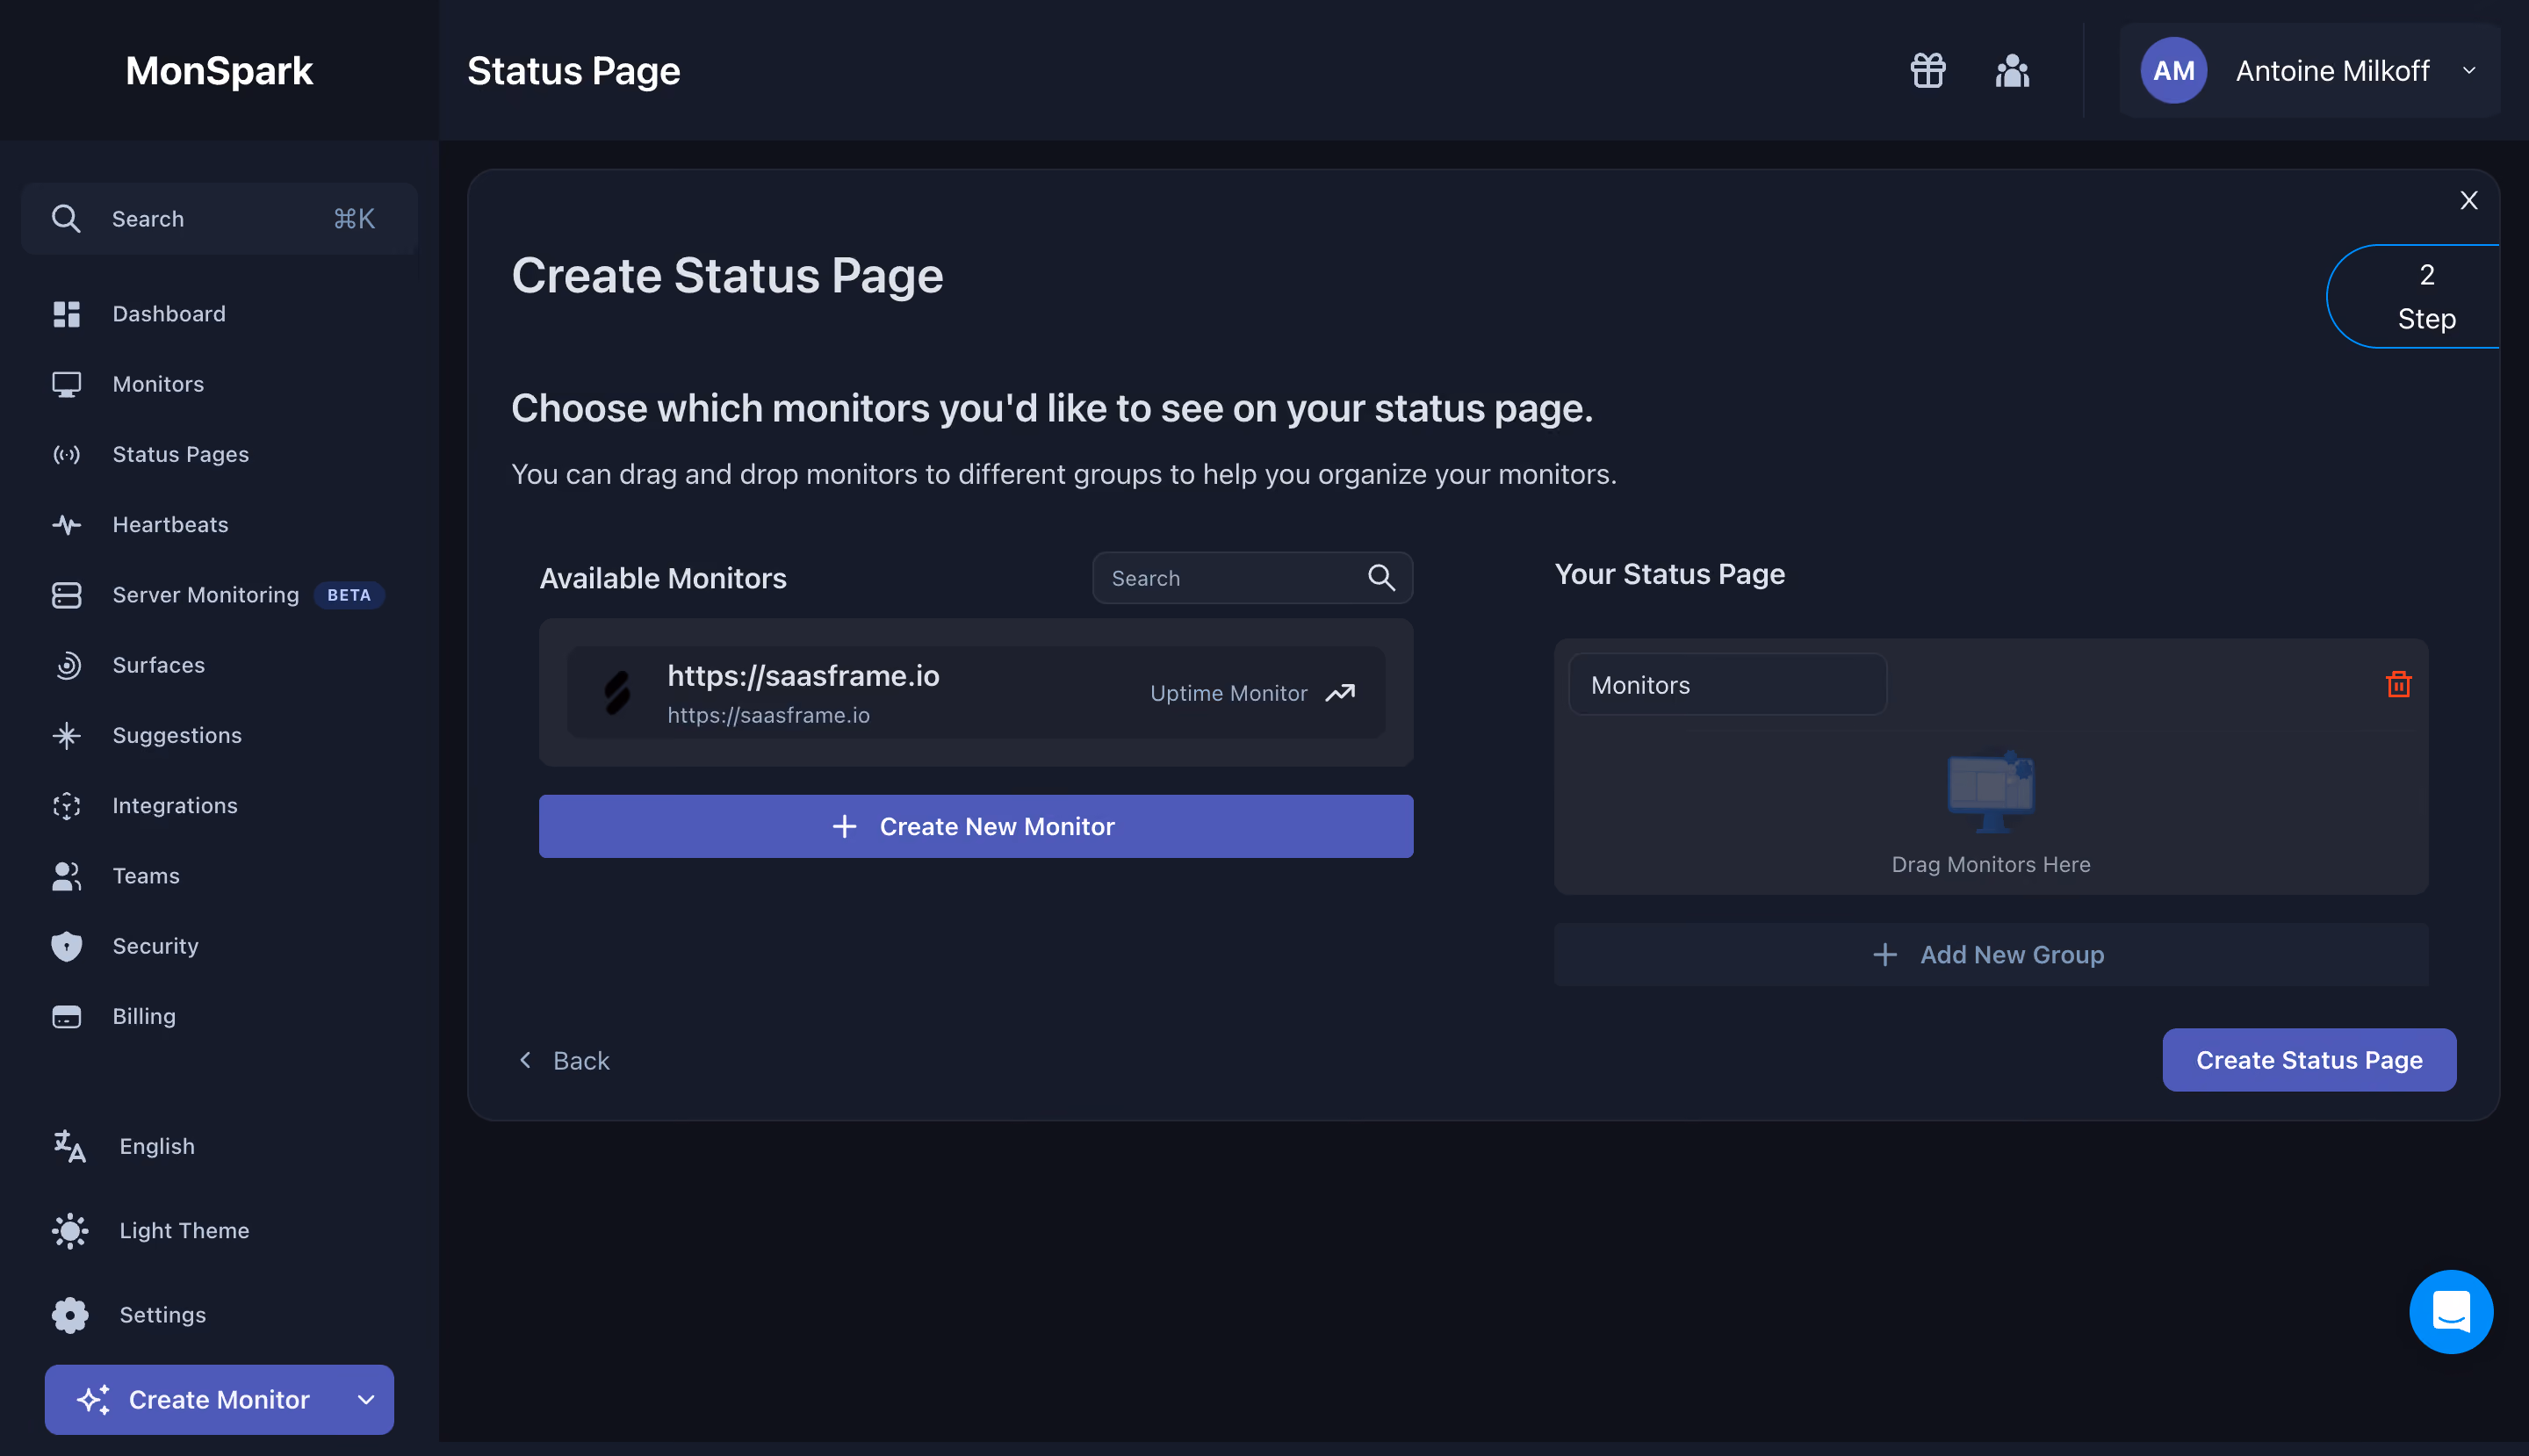Click the Create New Monitor button
The image size is (2529, 1456).
pyautogui.click(x=975, y=826)
